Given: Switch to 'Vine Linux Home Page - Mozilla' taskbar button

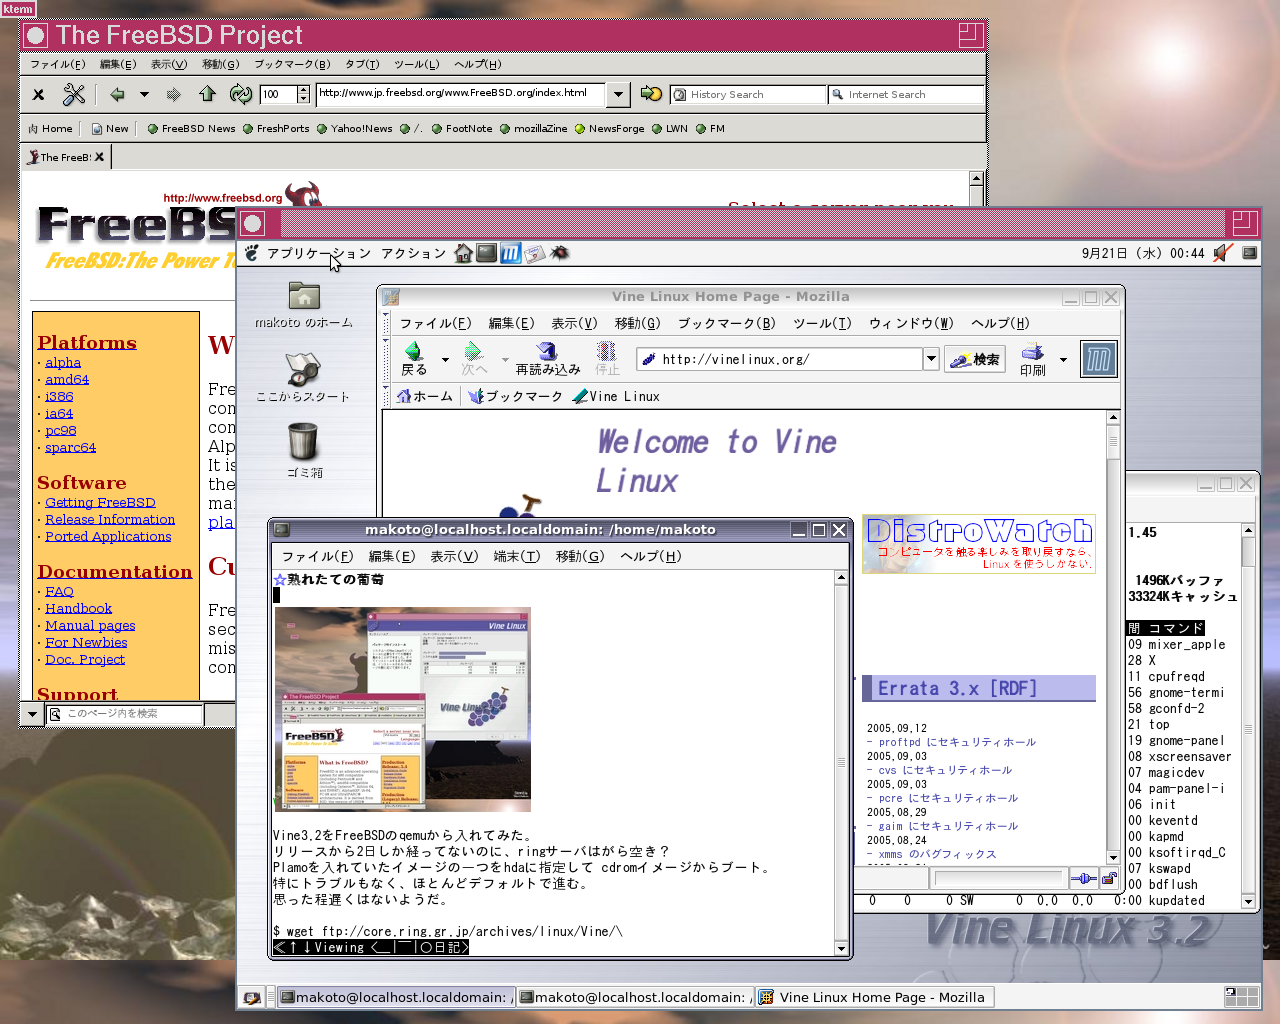Looking at the screenshot, I should (873, 997).
